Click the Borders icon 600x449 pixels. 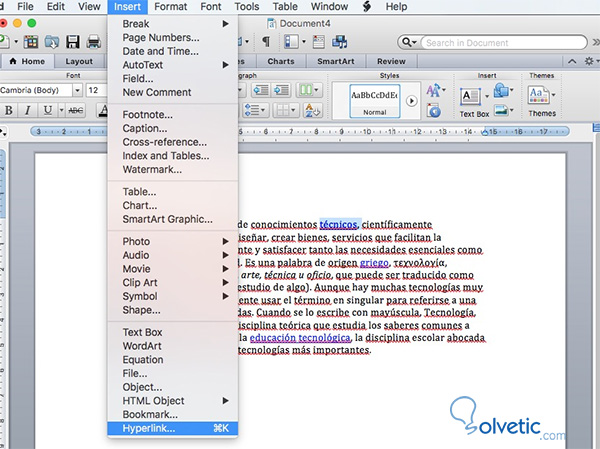[x=283, y=111]
